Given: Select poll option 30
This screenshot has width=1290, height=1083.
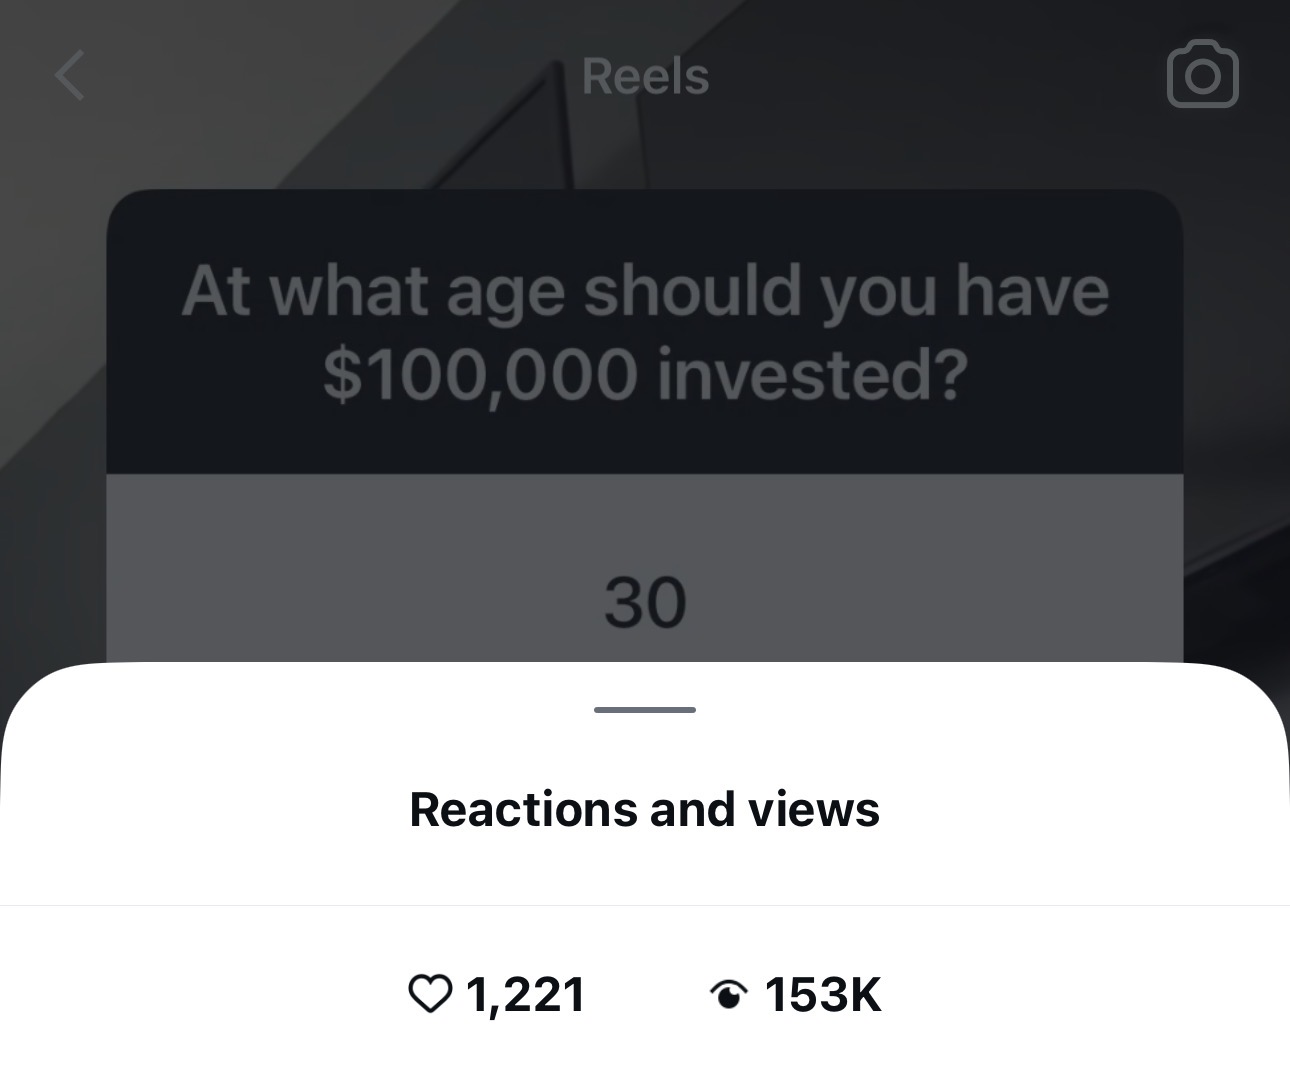Looking at the screenshot, I should [x=645, y=602].
